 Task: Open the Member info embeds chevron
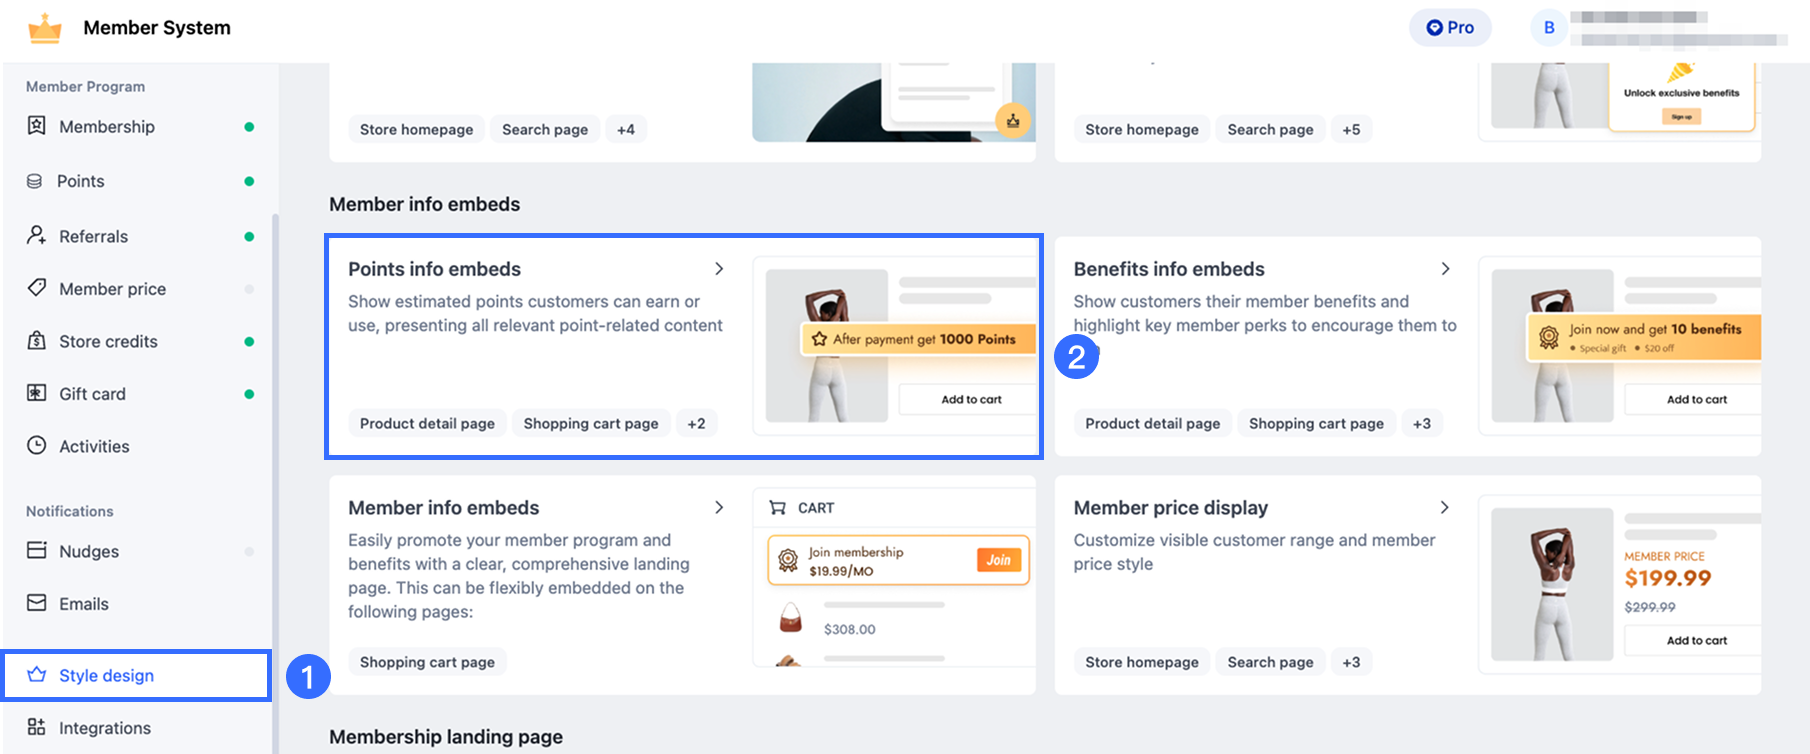click(x=719, y=507)
